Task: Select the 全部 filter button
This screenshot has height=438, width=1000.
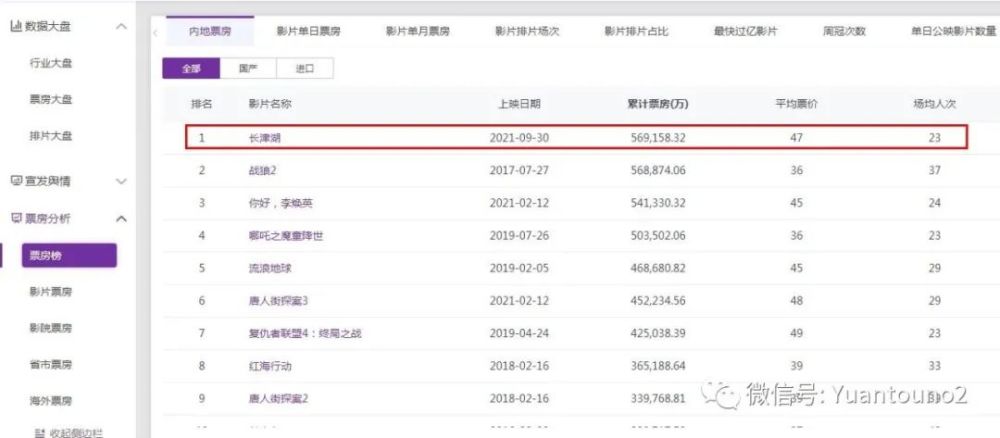Action: tap(191, 69)
